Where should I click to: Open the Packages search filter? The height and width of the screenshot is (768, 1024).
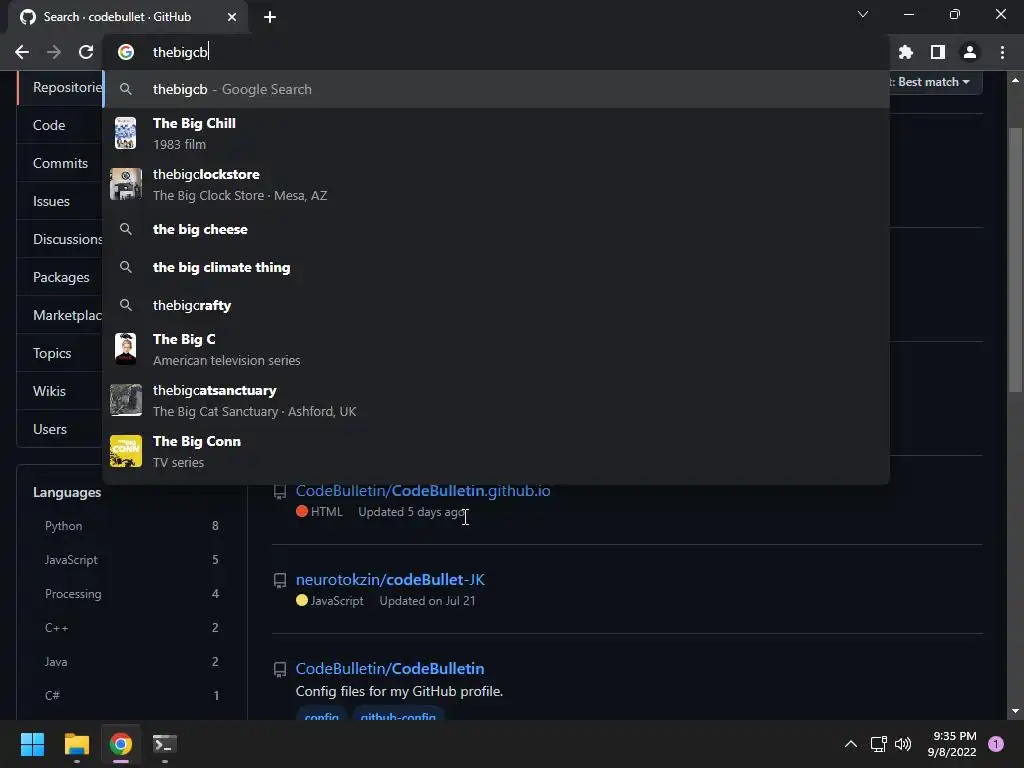pos(60,277)
